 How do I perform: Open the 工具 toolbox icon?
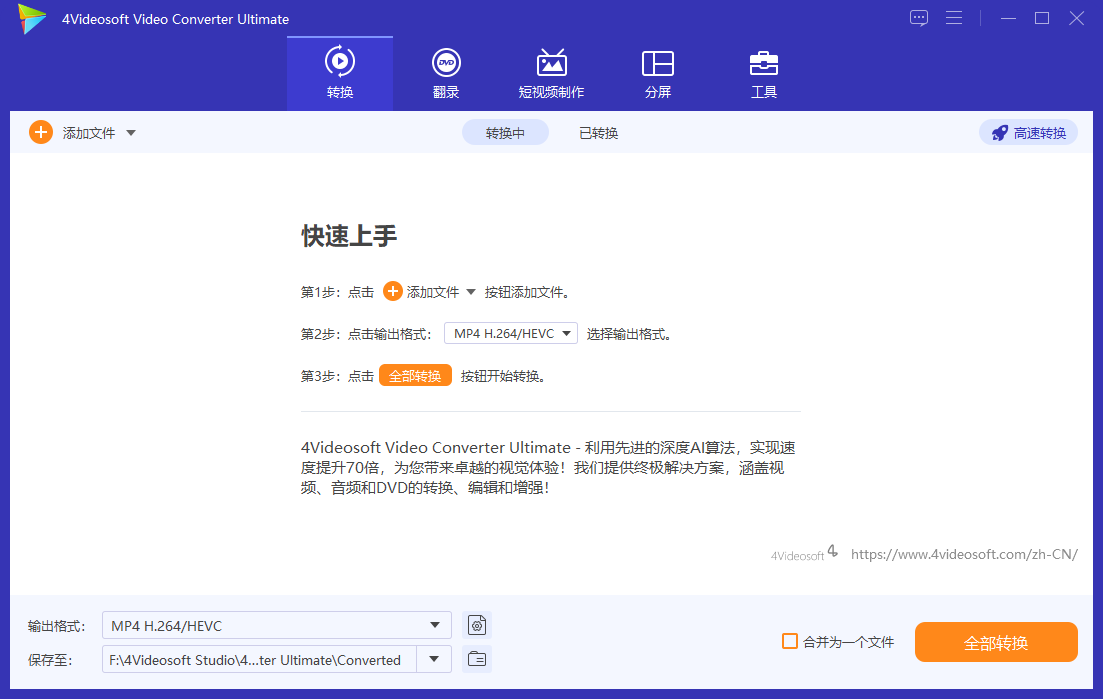[764, 63]
